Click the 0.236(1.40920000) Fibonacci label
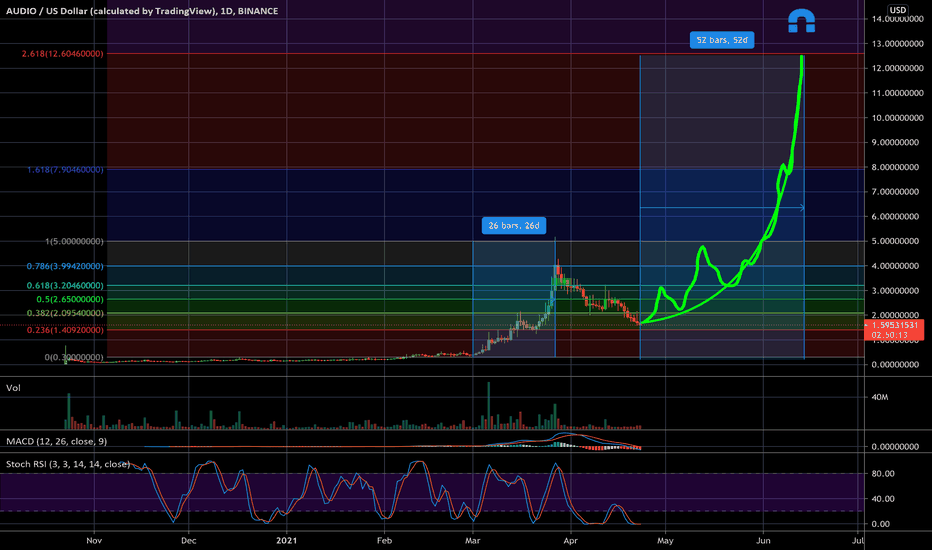Viewport: 932px width, 550px height. [x=65, y=330]
